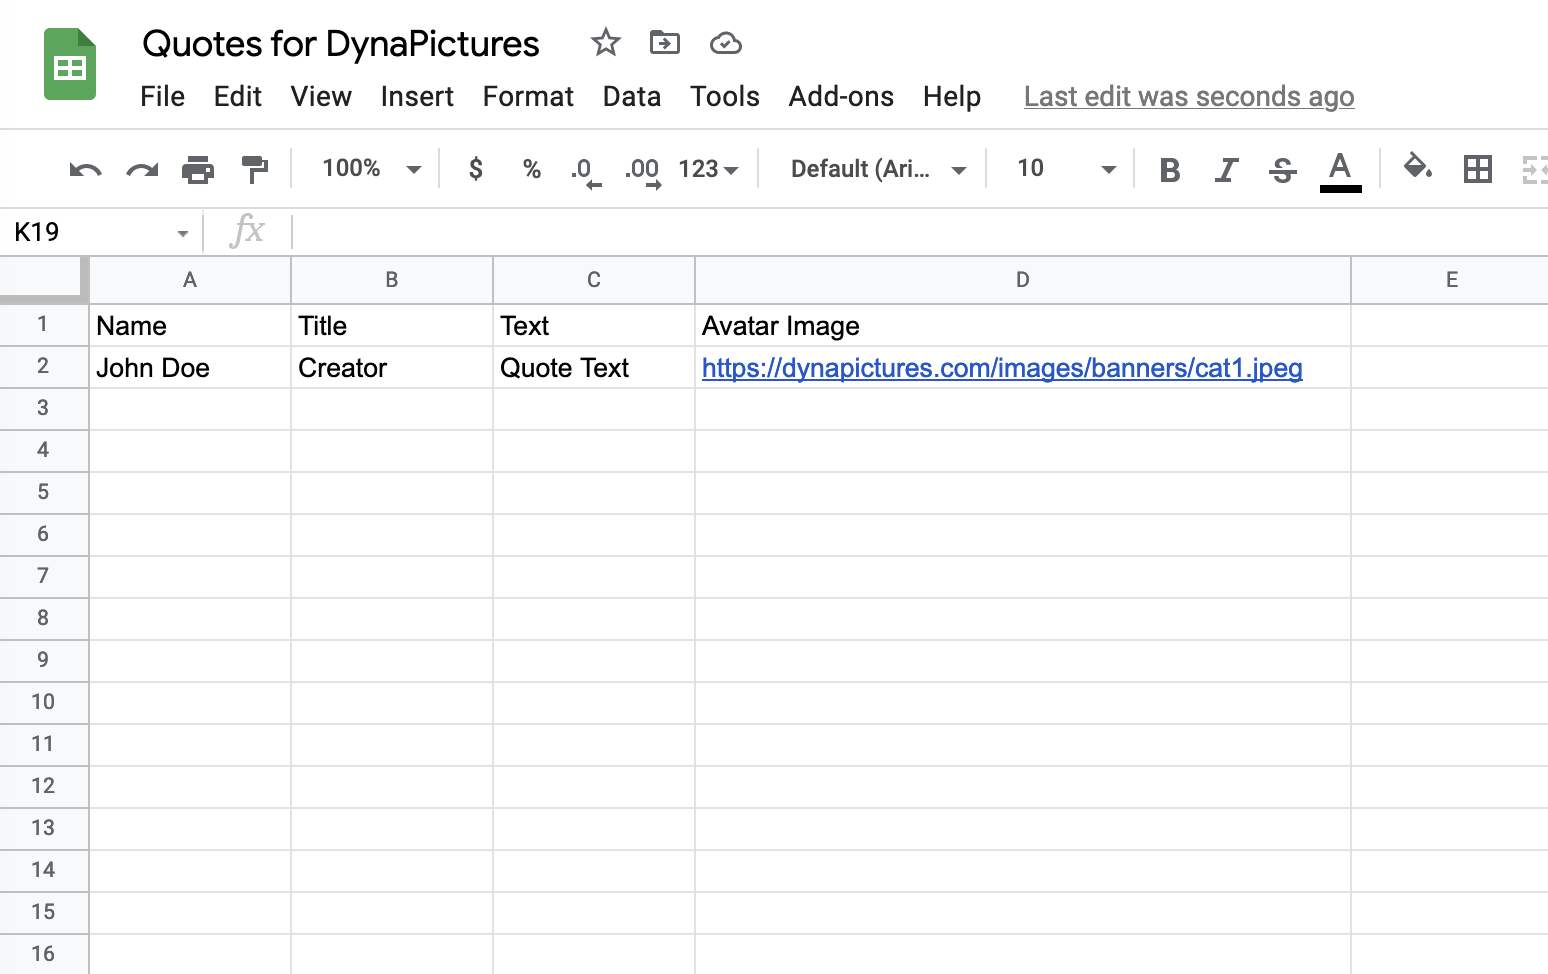Open the Data menu
The height and width of the screenshot is (974, 1548).
[632, 96]
